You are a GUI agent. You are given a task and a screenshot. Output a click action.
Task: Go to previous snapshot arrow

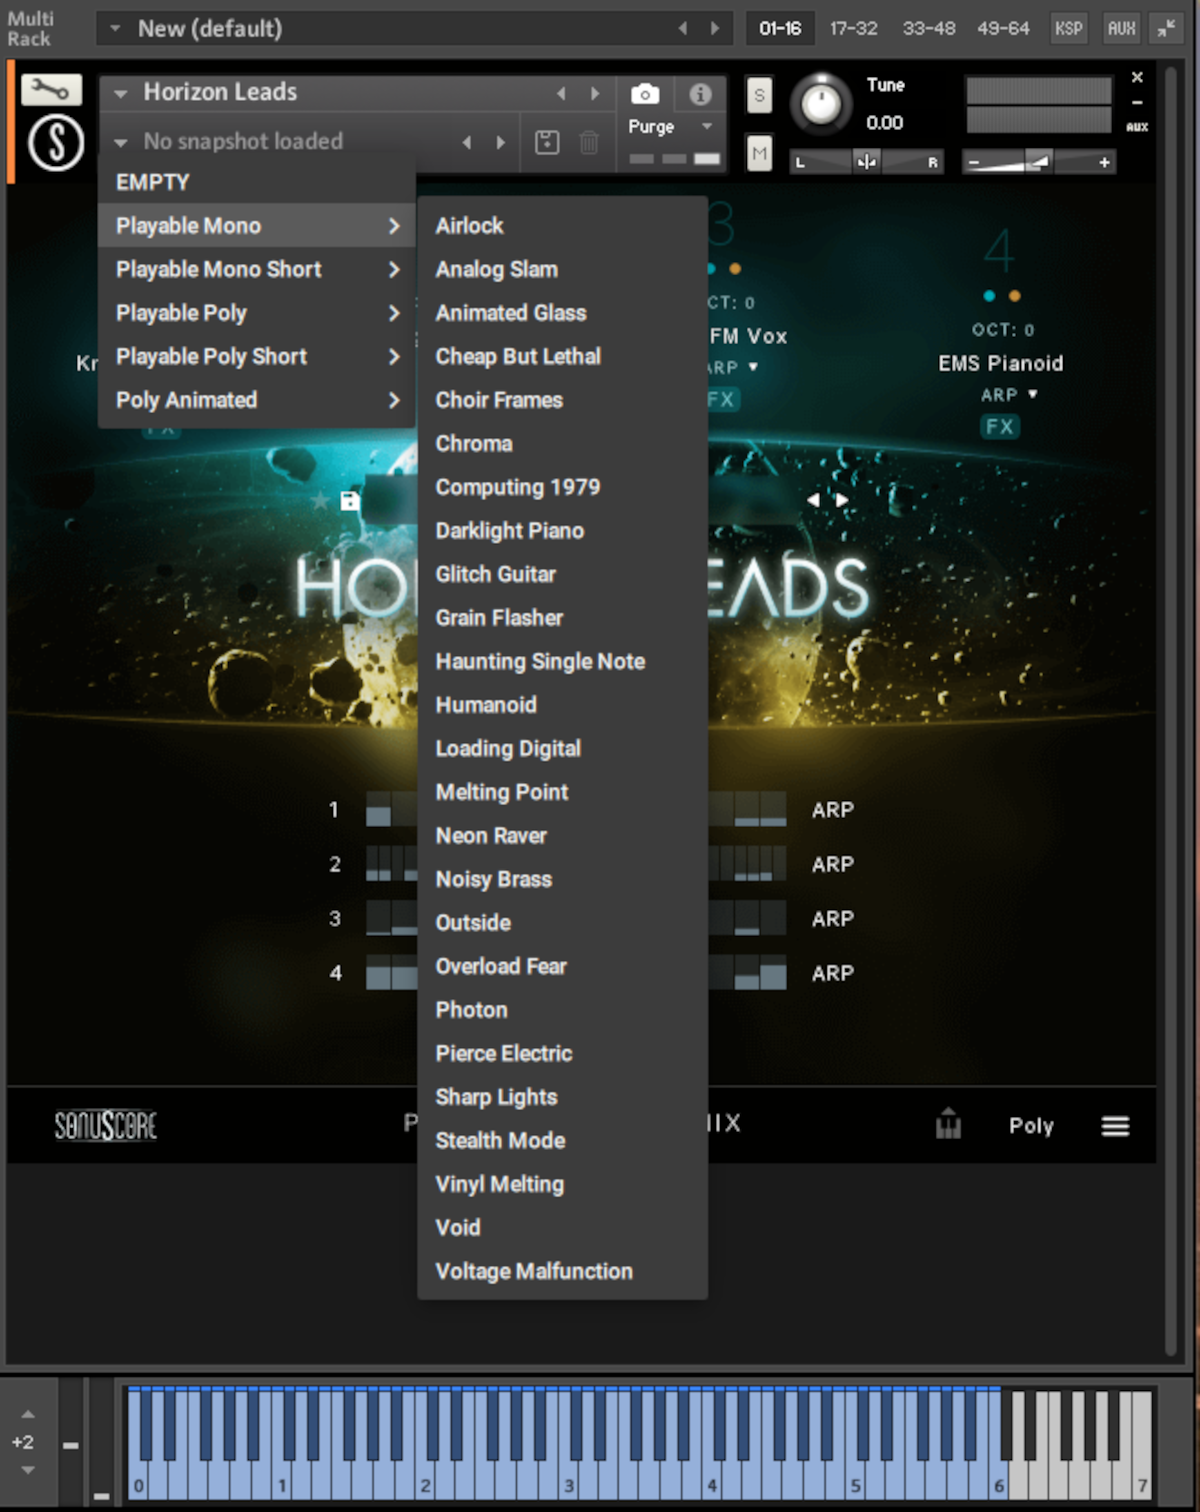[467, 142]
